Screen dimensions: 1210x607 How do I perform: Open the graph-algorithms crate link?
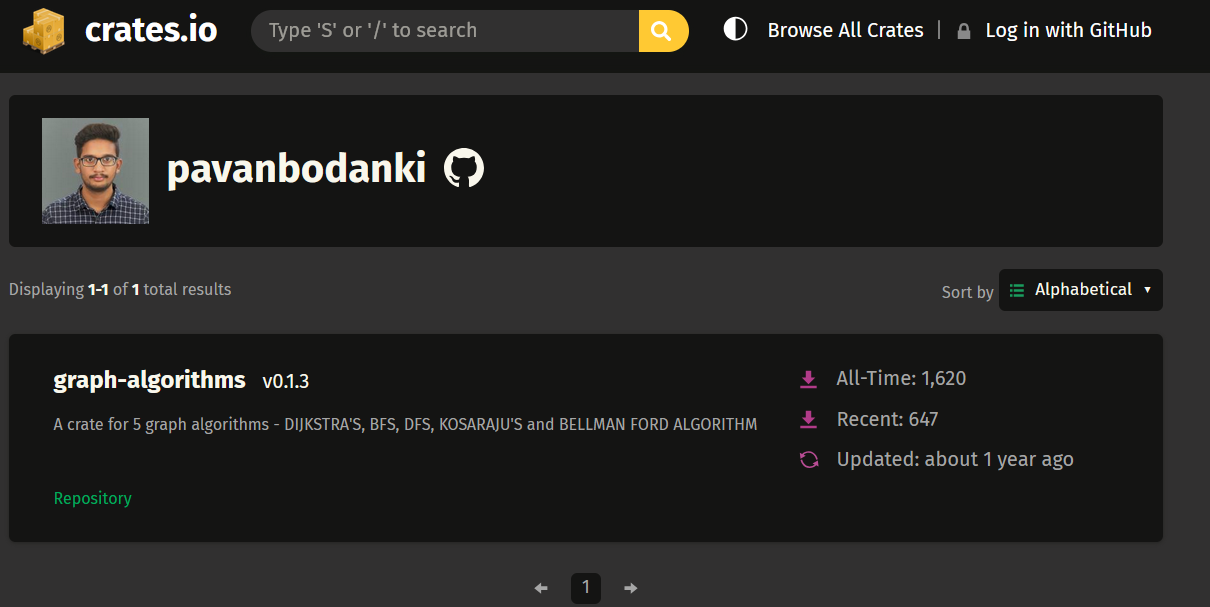[149, 380]
